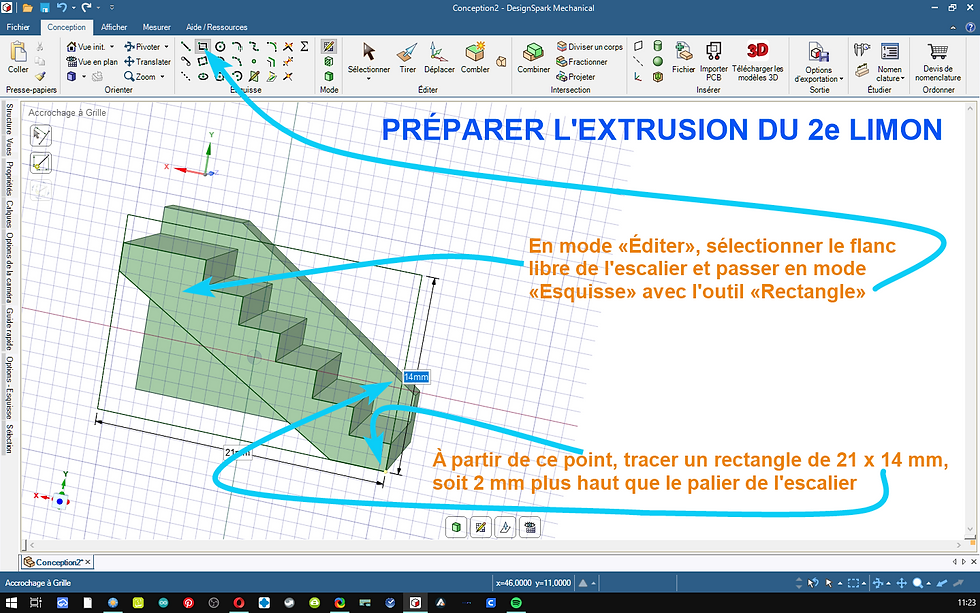
Task: Click Importer PCB
Action: pos(714,61)
